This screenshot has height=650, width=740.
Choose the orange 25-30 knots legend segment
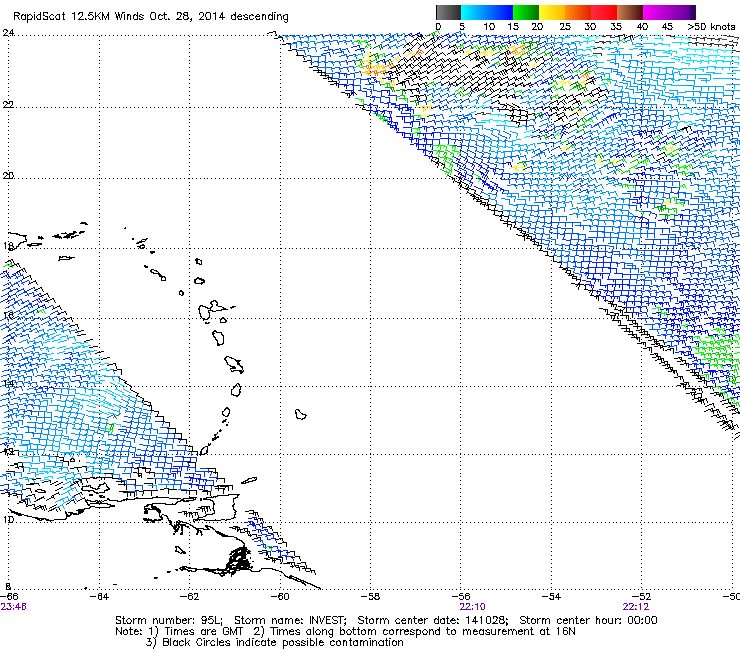[578, 12]
